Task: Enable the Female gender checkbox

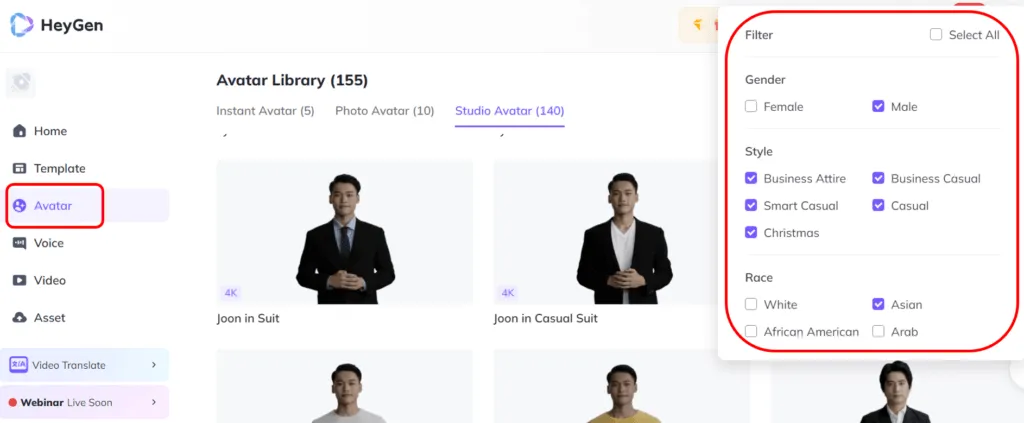Action: click(751, 106)
